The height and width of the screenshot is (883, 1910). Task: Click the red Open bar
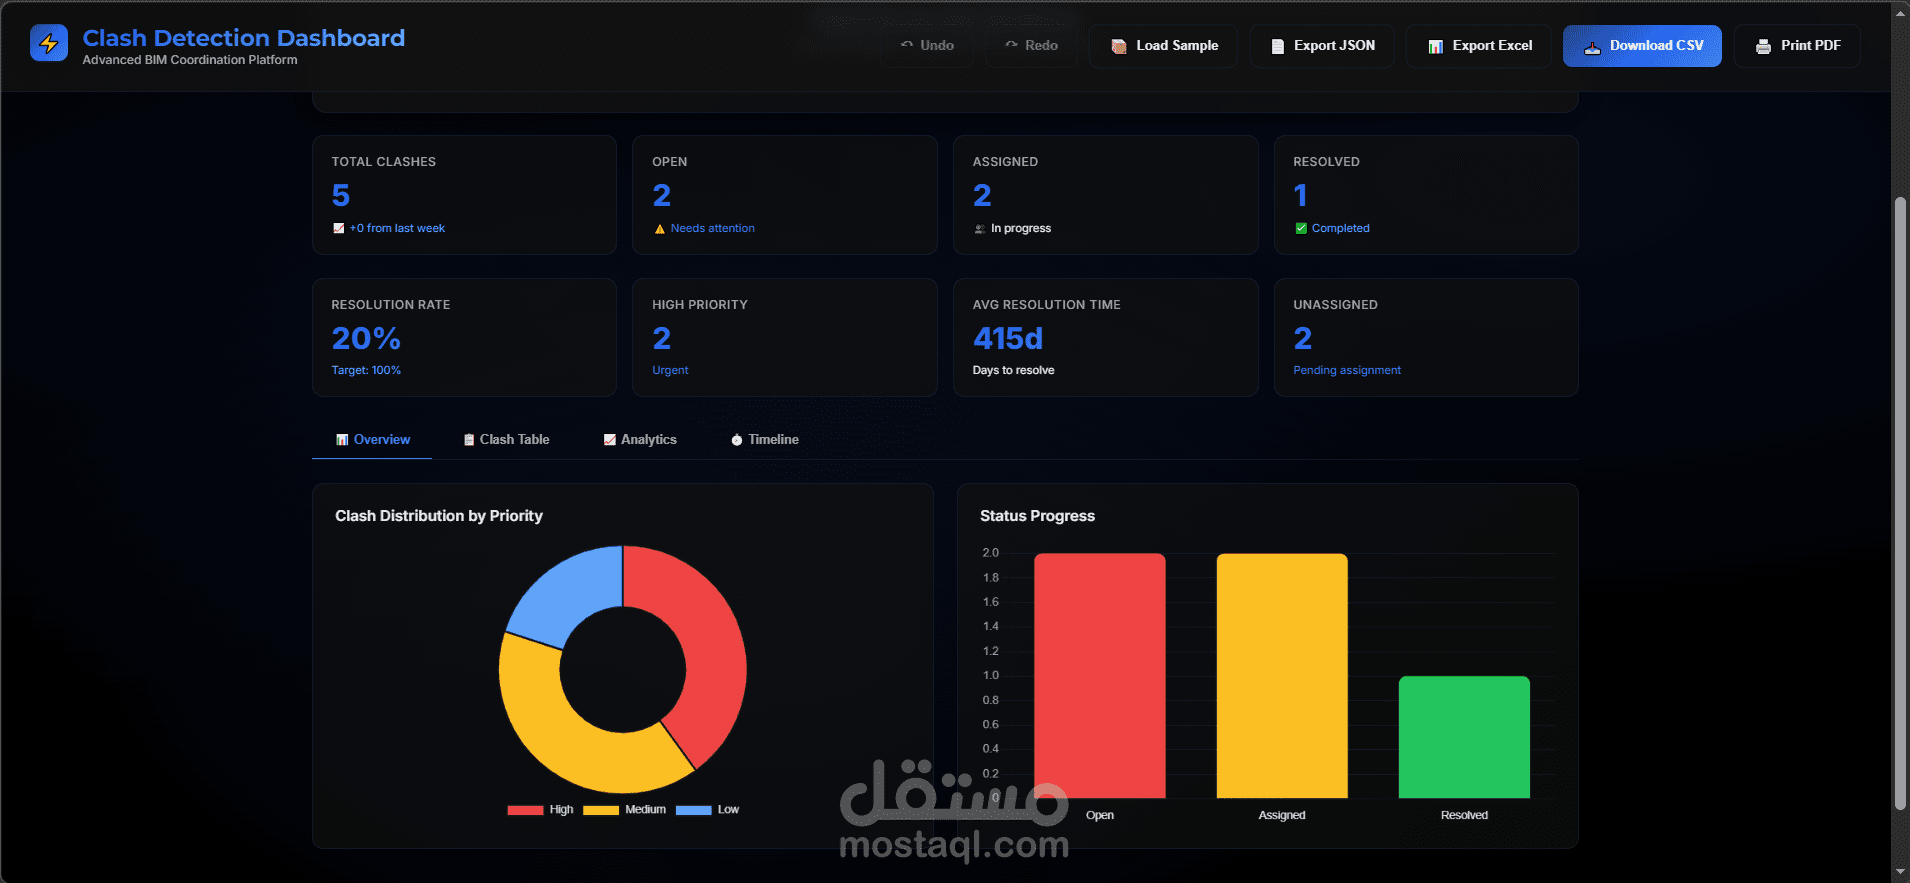tap(1099, 676)
